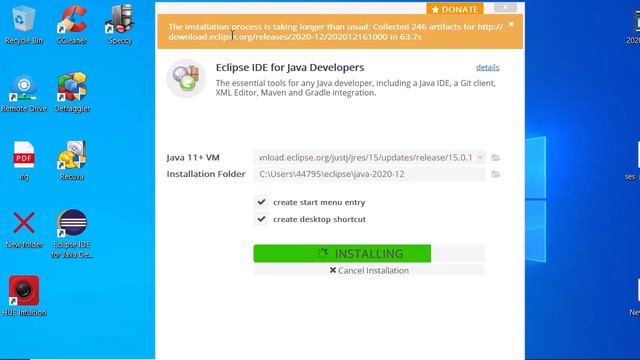This screenshot has height=360, width=640.
Task: Click the Installation Folder path field
Action: 369,174
